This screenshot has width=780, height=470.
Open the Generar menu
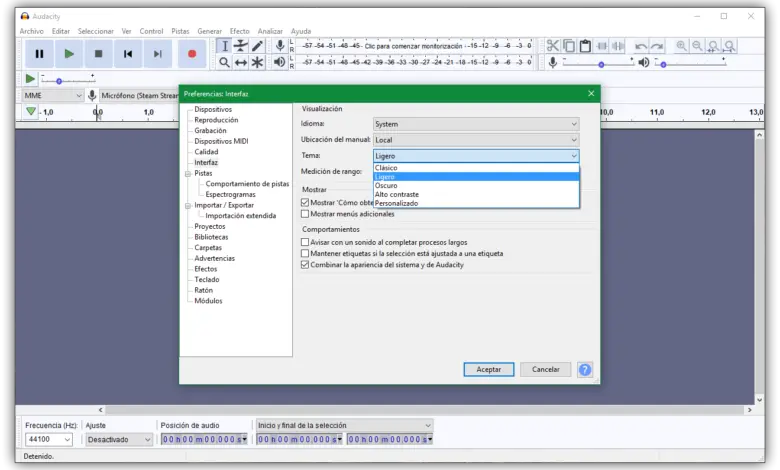point(209,31)
